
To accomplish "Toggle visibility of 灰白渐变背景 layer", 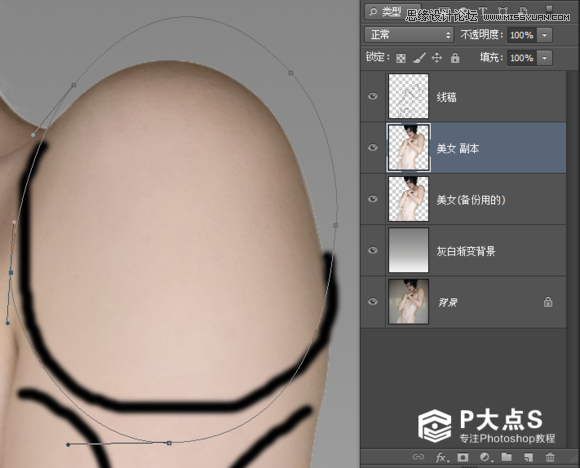I will (x=373, y=250).
